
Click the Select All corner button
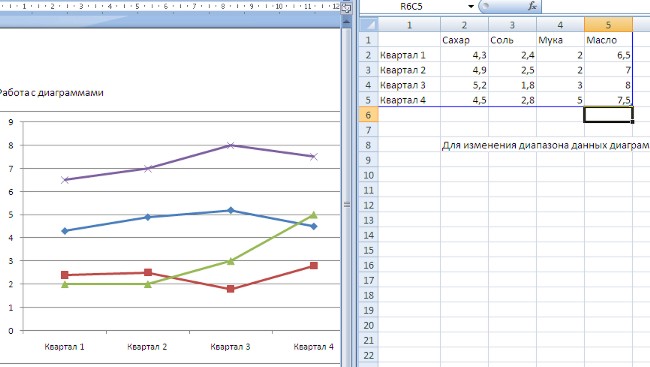[x=369, y=25]
